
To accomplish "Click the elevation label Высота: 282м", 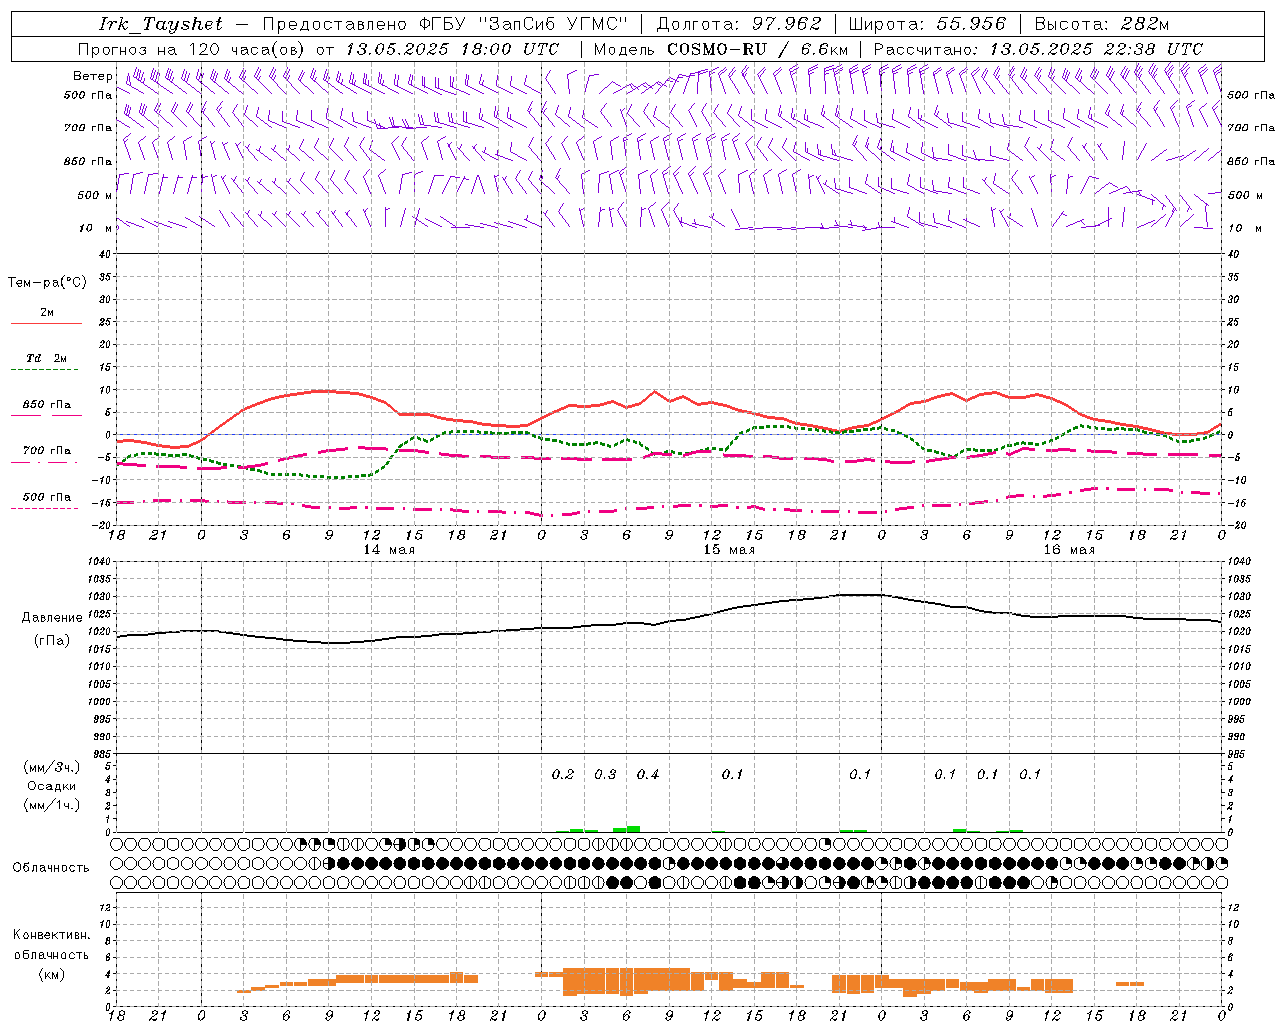I will pyautogui.click(x=1101, y=24).
